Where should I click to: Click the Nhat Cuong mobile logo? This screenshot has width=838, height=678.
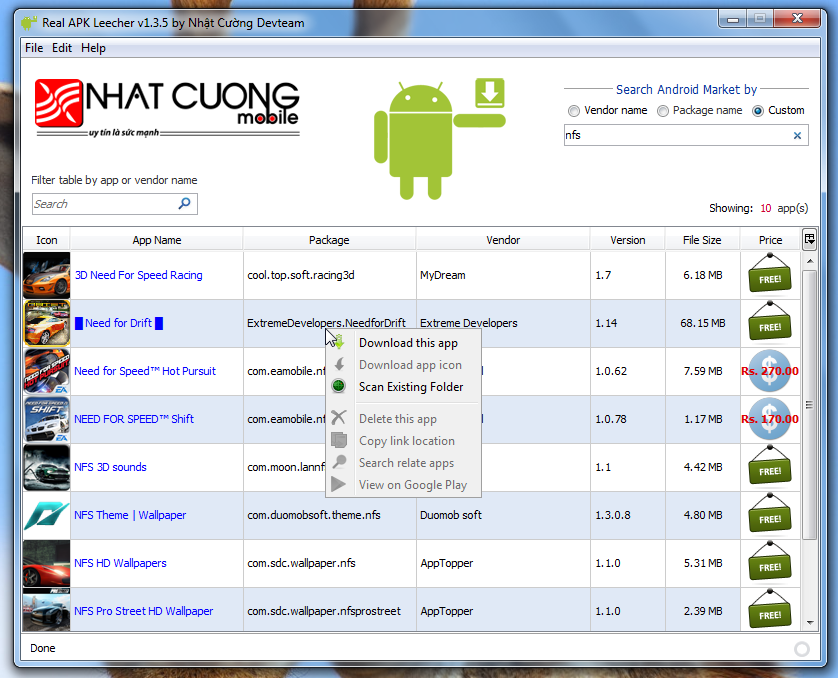tap(167, 108)
